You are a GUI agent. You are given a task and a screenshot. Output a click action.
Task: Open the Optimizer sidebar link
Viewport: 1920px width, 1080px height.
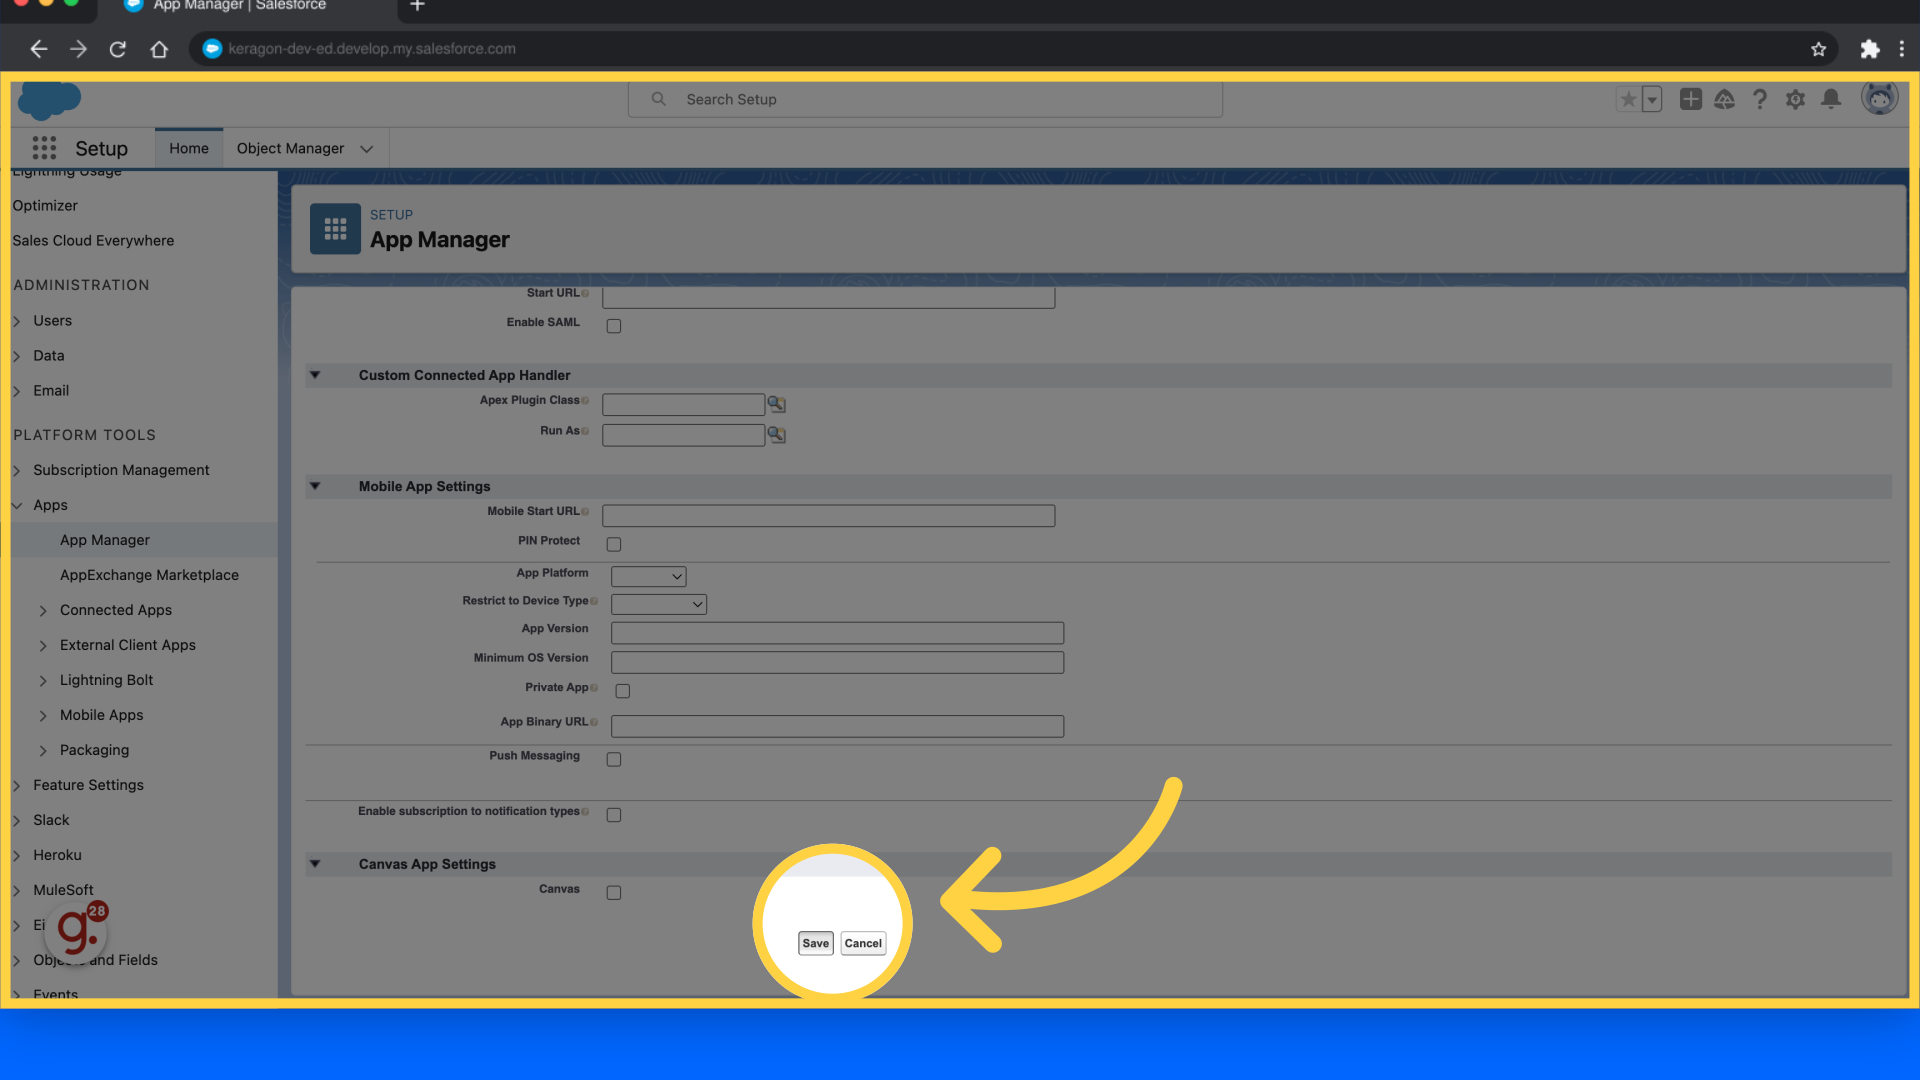coord(45,205)
